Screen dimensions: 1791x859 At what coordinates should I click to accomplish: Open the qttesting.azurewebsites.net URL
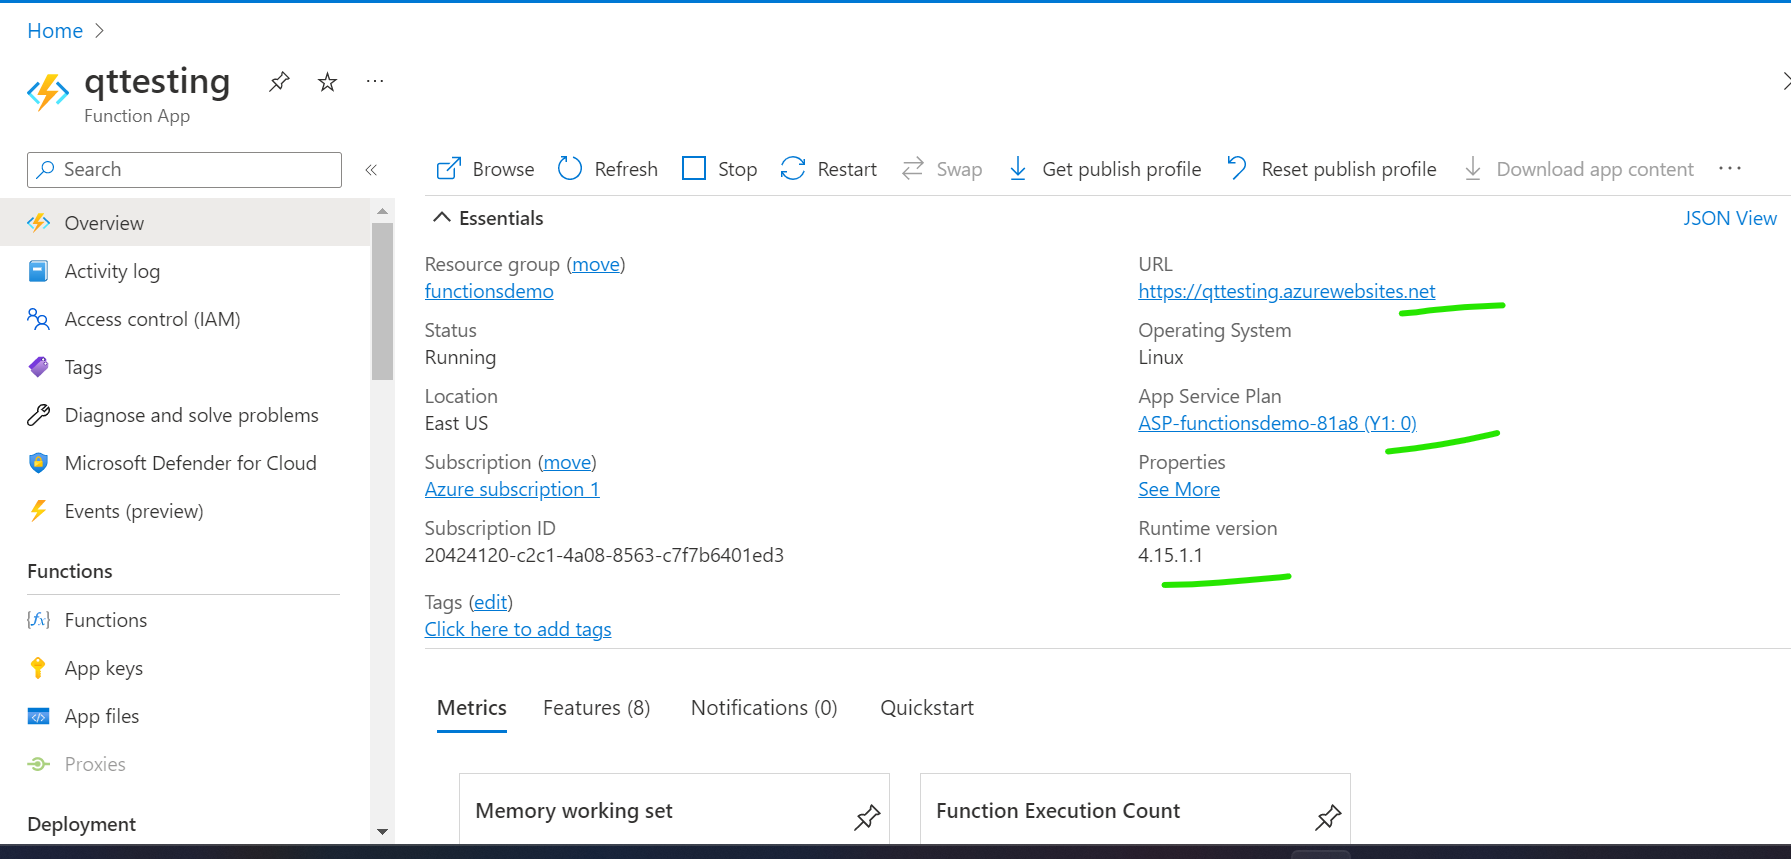click(1287, 291)
